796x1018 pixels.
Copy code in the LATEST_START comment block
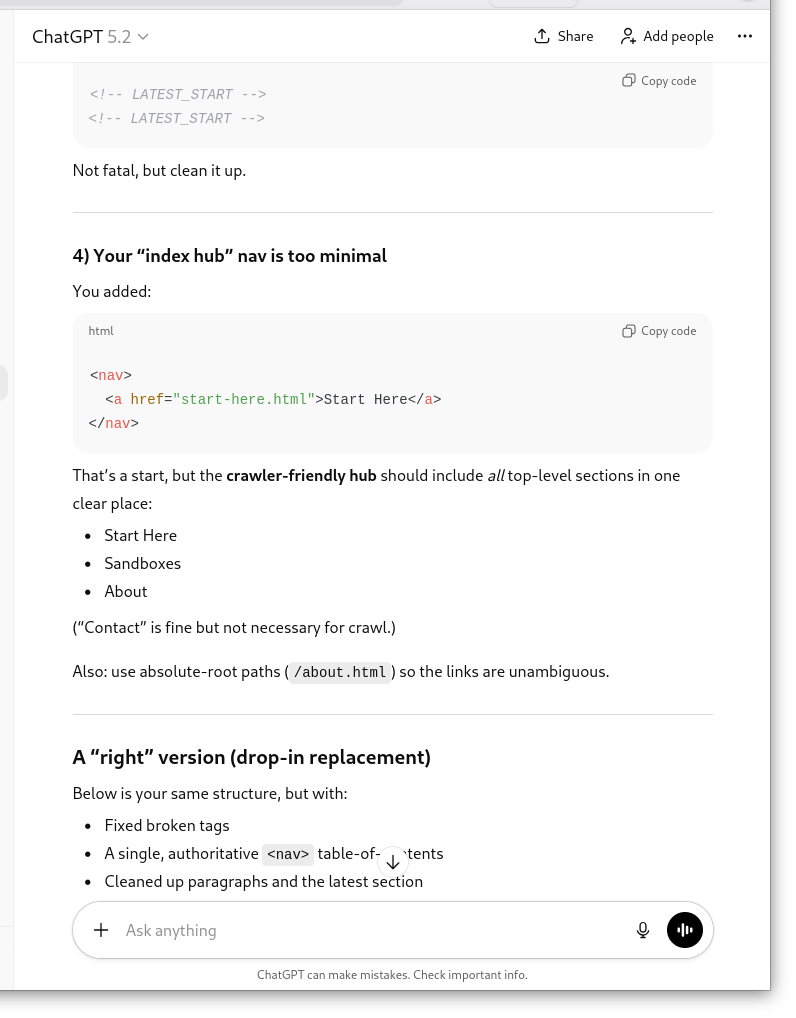pyautogui.click(x=659, y=81)
